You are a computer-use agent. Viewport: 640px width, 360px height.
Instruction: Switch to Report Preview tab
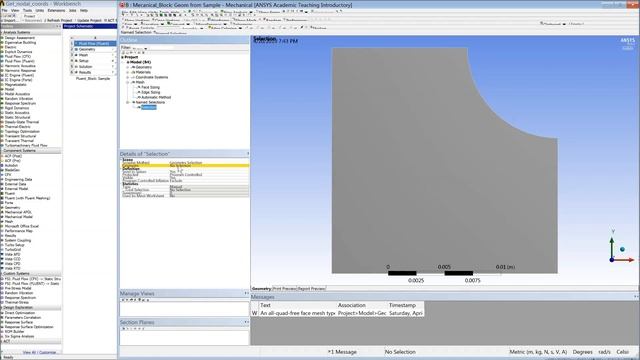click(x=311, y=289)
